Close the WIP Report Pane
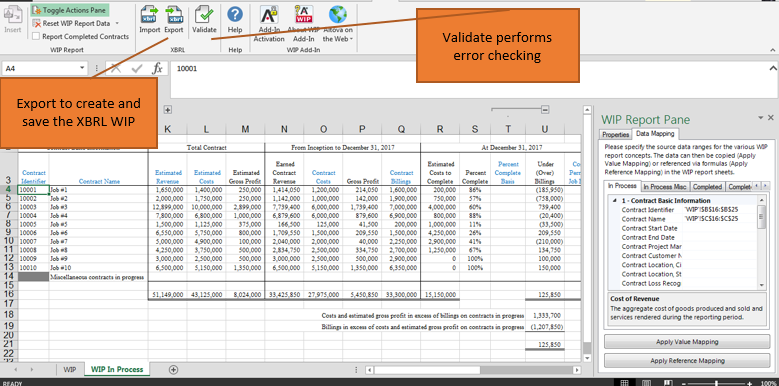Screen dimensions: 779x386 (771, 118)
